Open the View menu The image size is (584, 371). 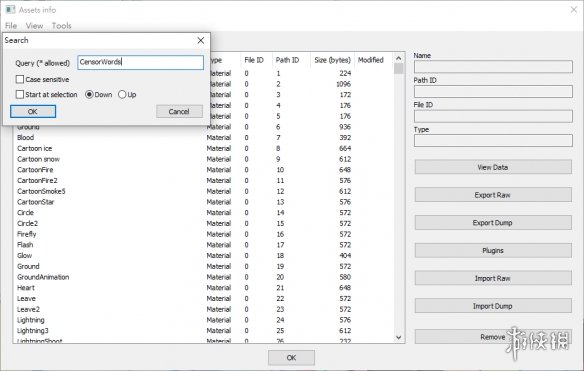(x=34, y=26)
